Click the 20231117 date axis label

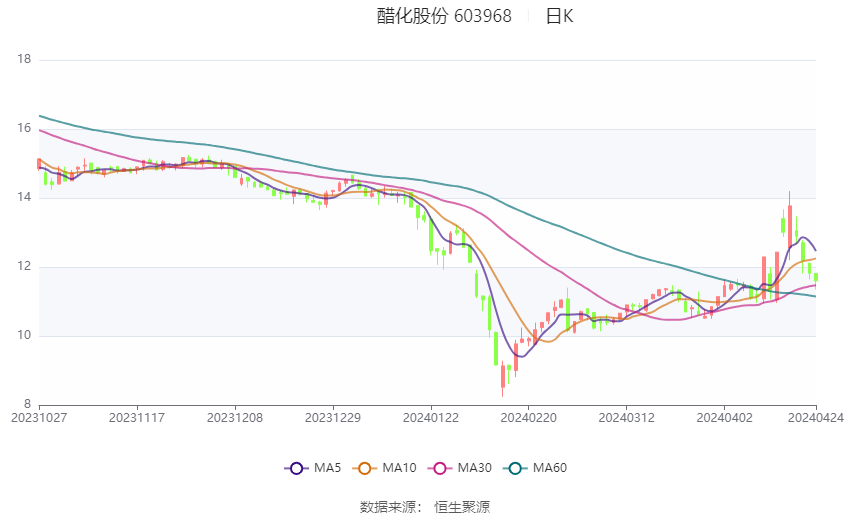(x=137, y=418)
